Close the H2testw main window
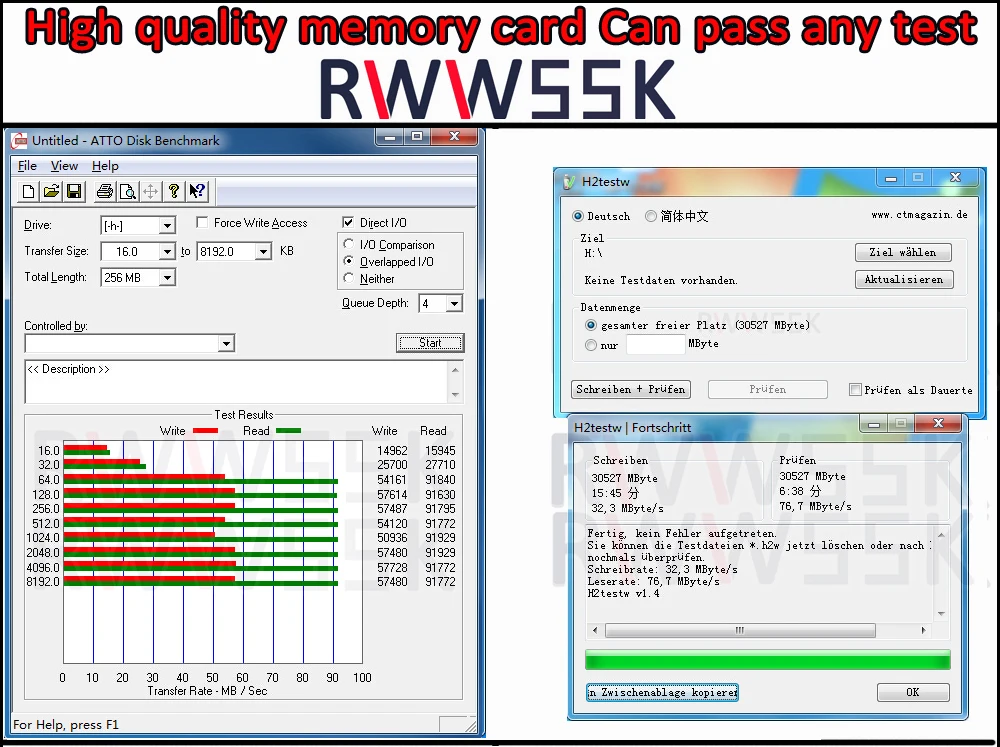 [955, 178]
